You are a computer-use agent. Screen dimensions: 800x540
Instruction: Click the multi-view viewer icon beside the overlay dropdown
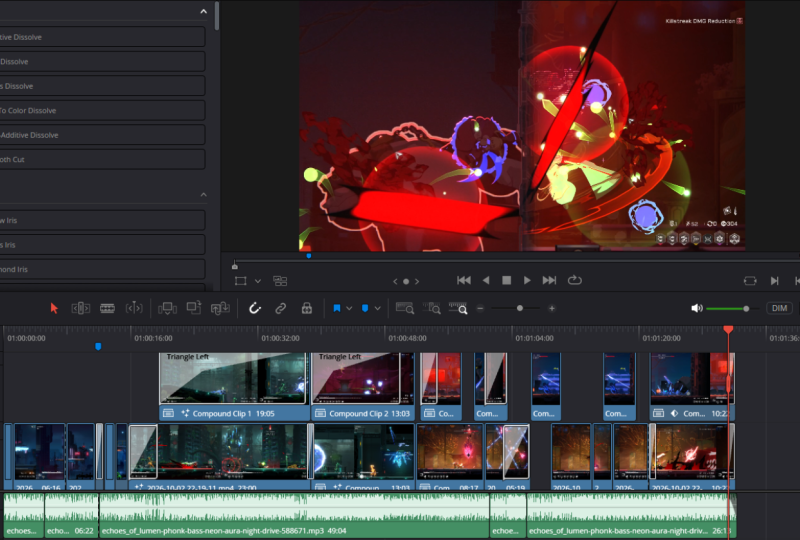(280, 281)
